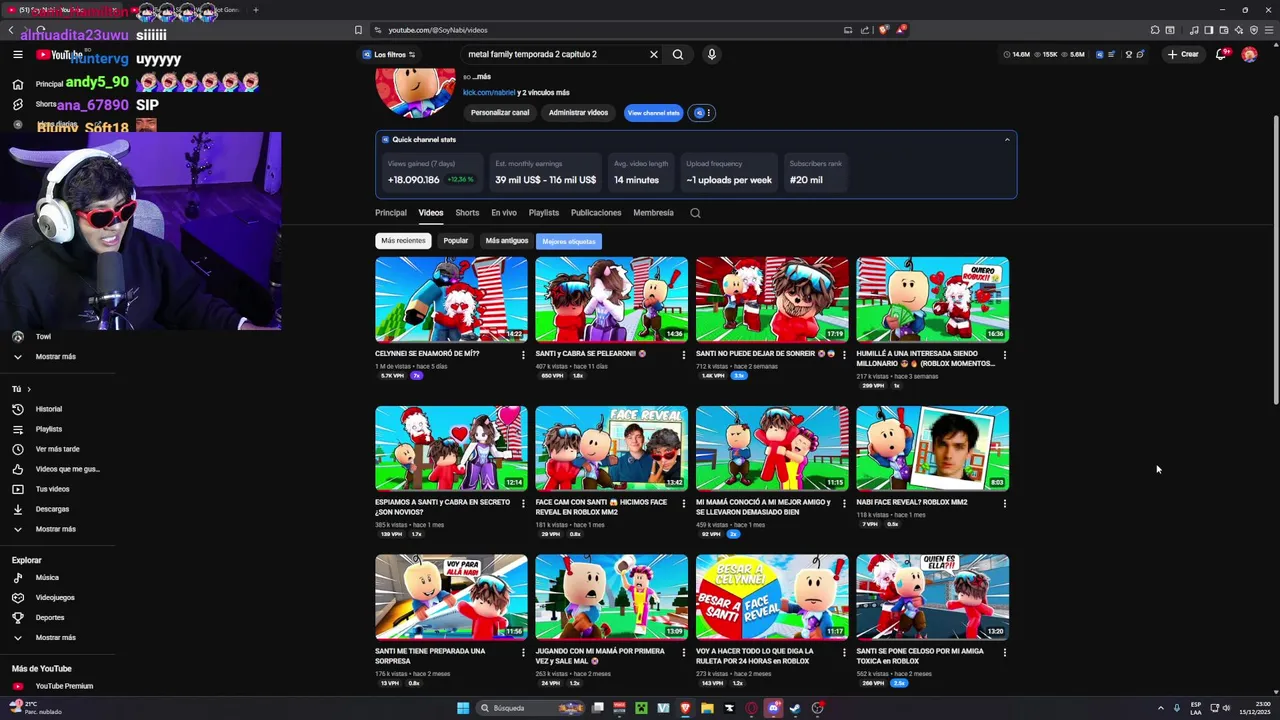
Task: Start voice search with microphone icon
Action: pos(712,55)
